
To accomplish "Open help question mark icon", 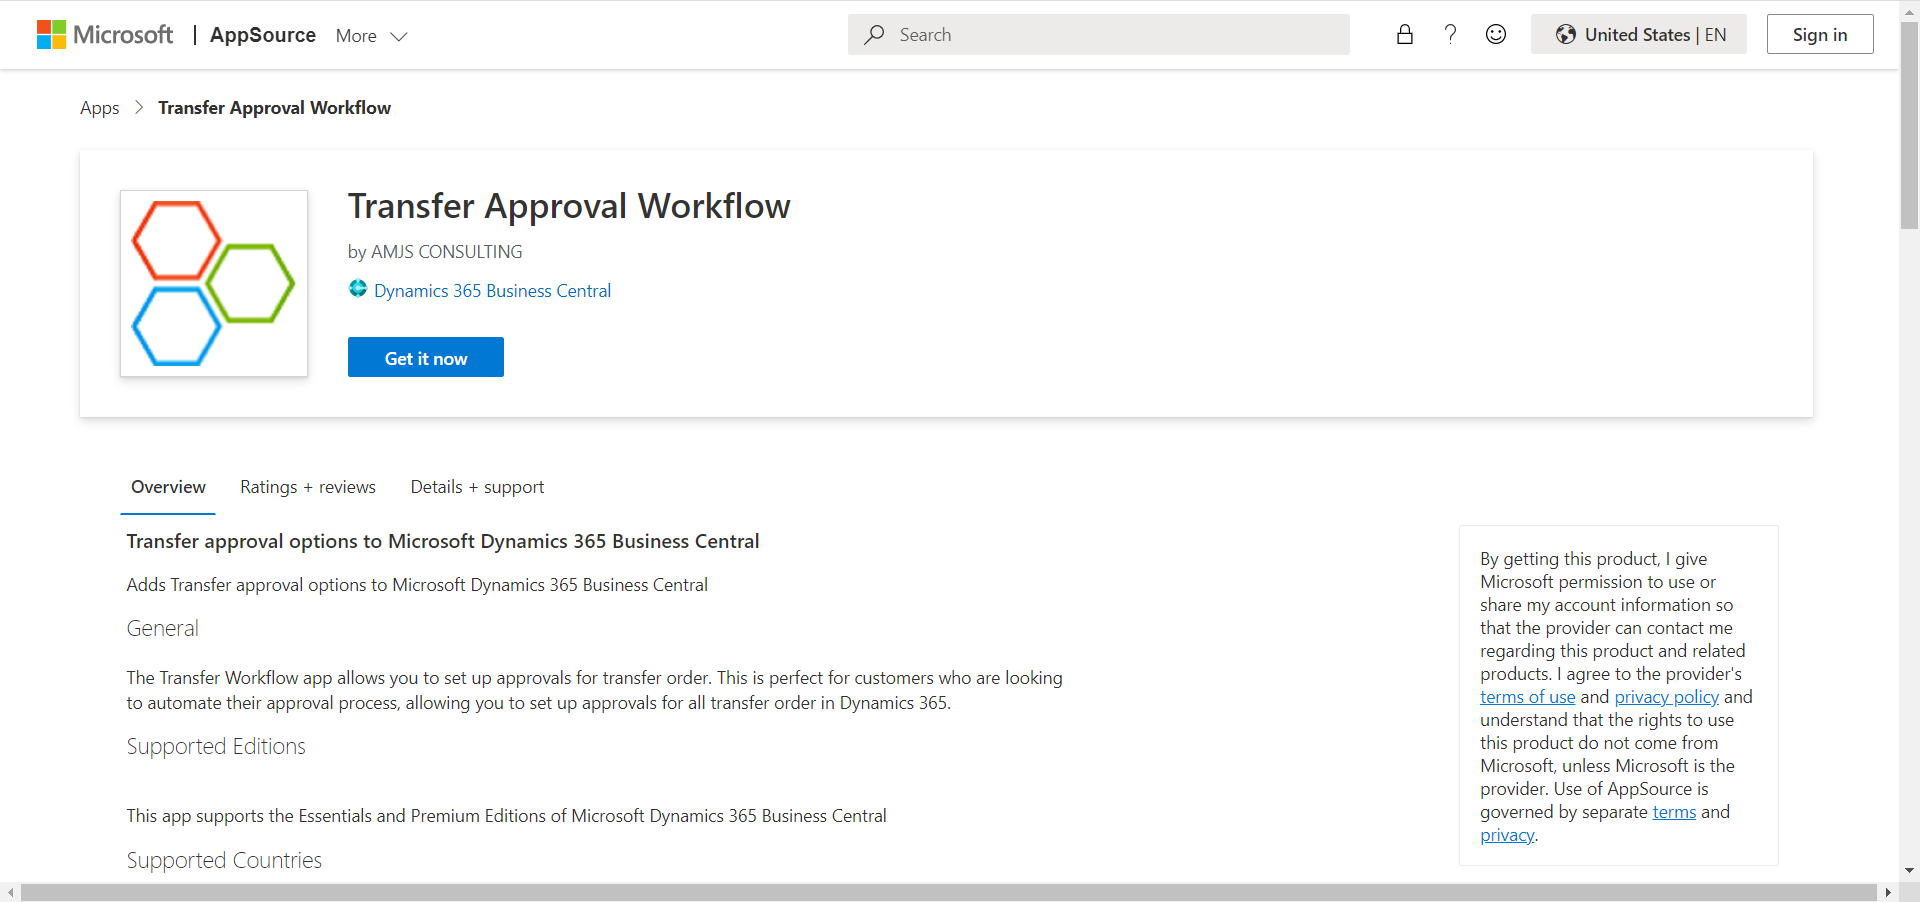I will tap(1450, 35).
